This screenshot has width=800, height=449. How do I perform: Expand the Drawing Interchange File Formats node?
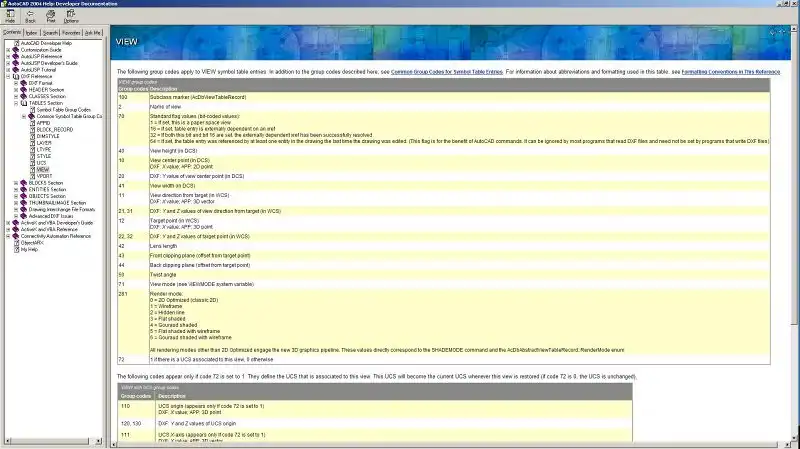[16, 209]
